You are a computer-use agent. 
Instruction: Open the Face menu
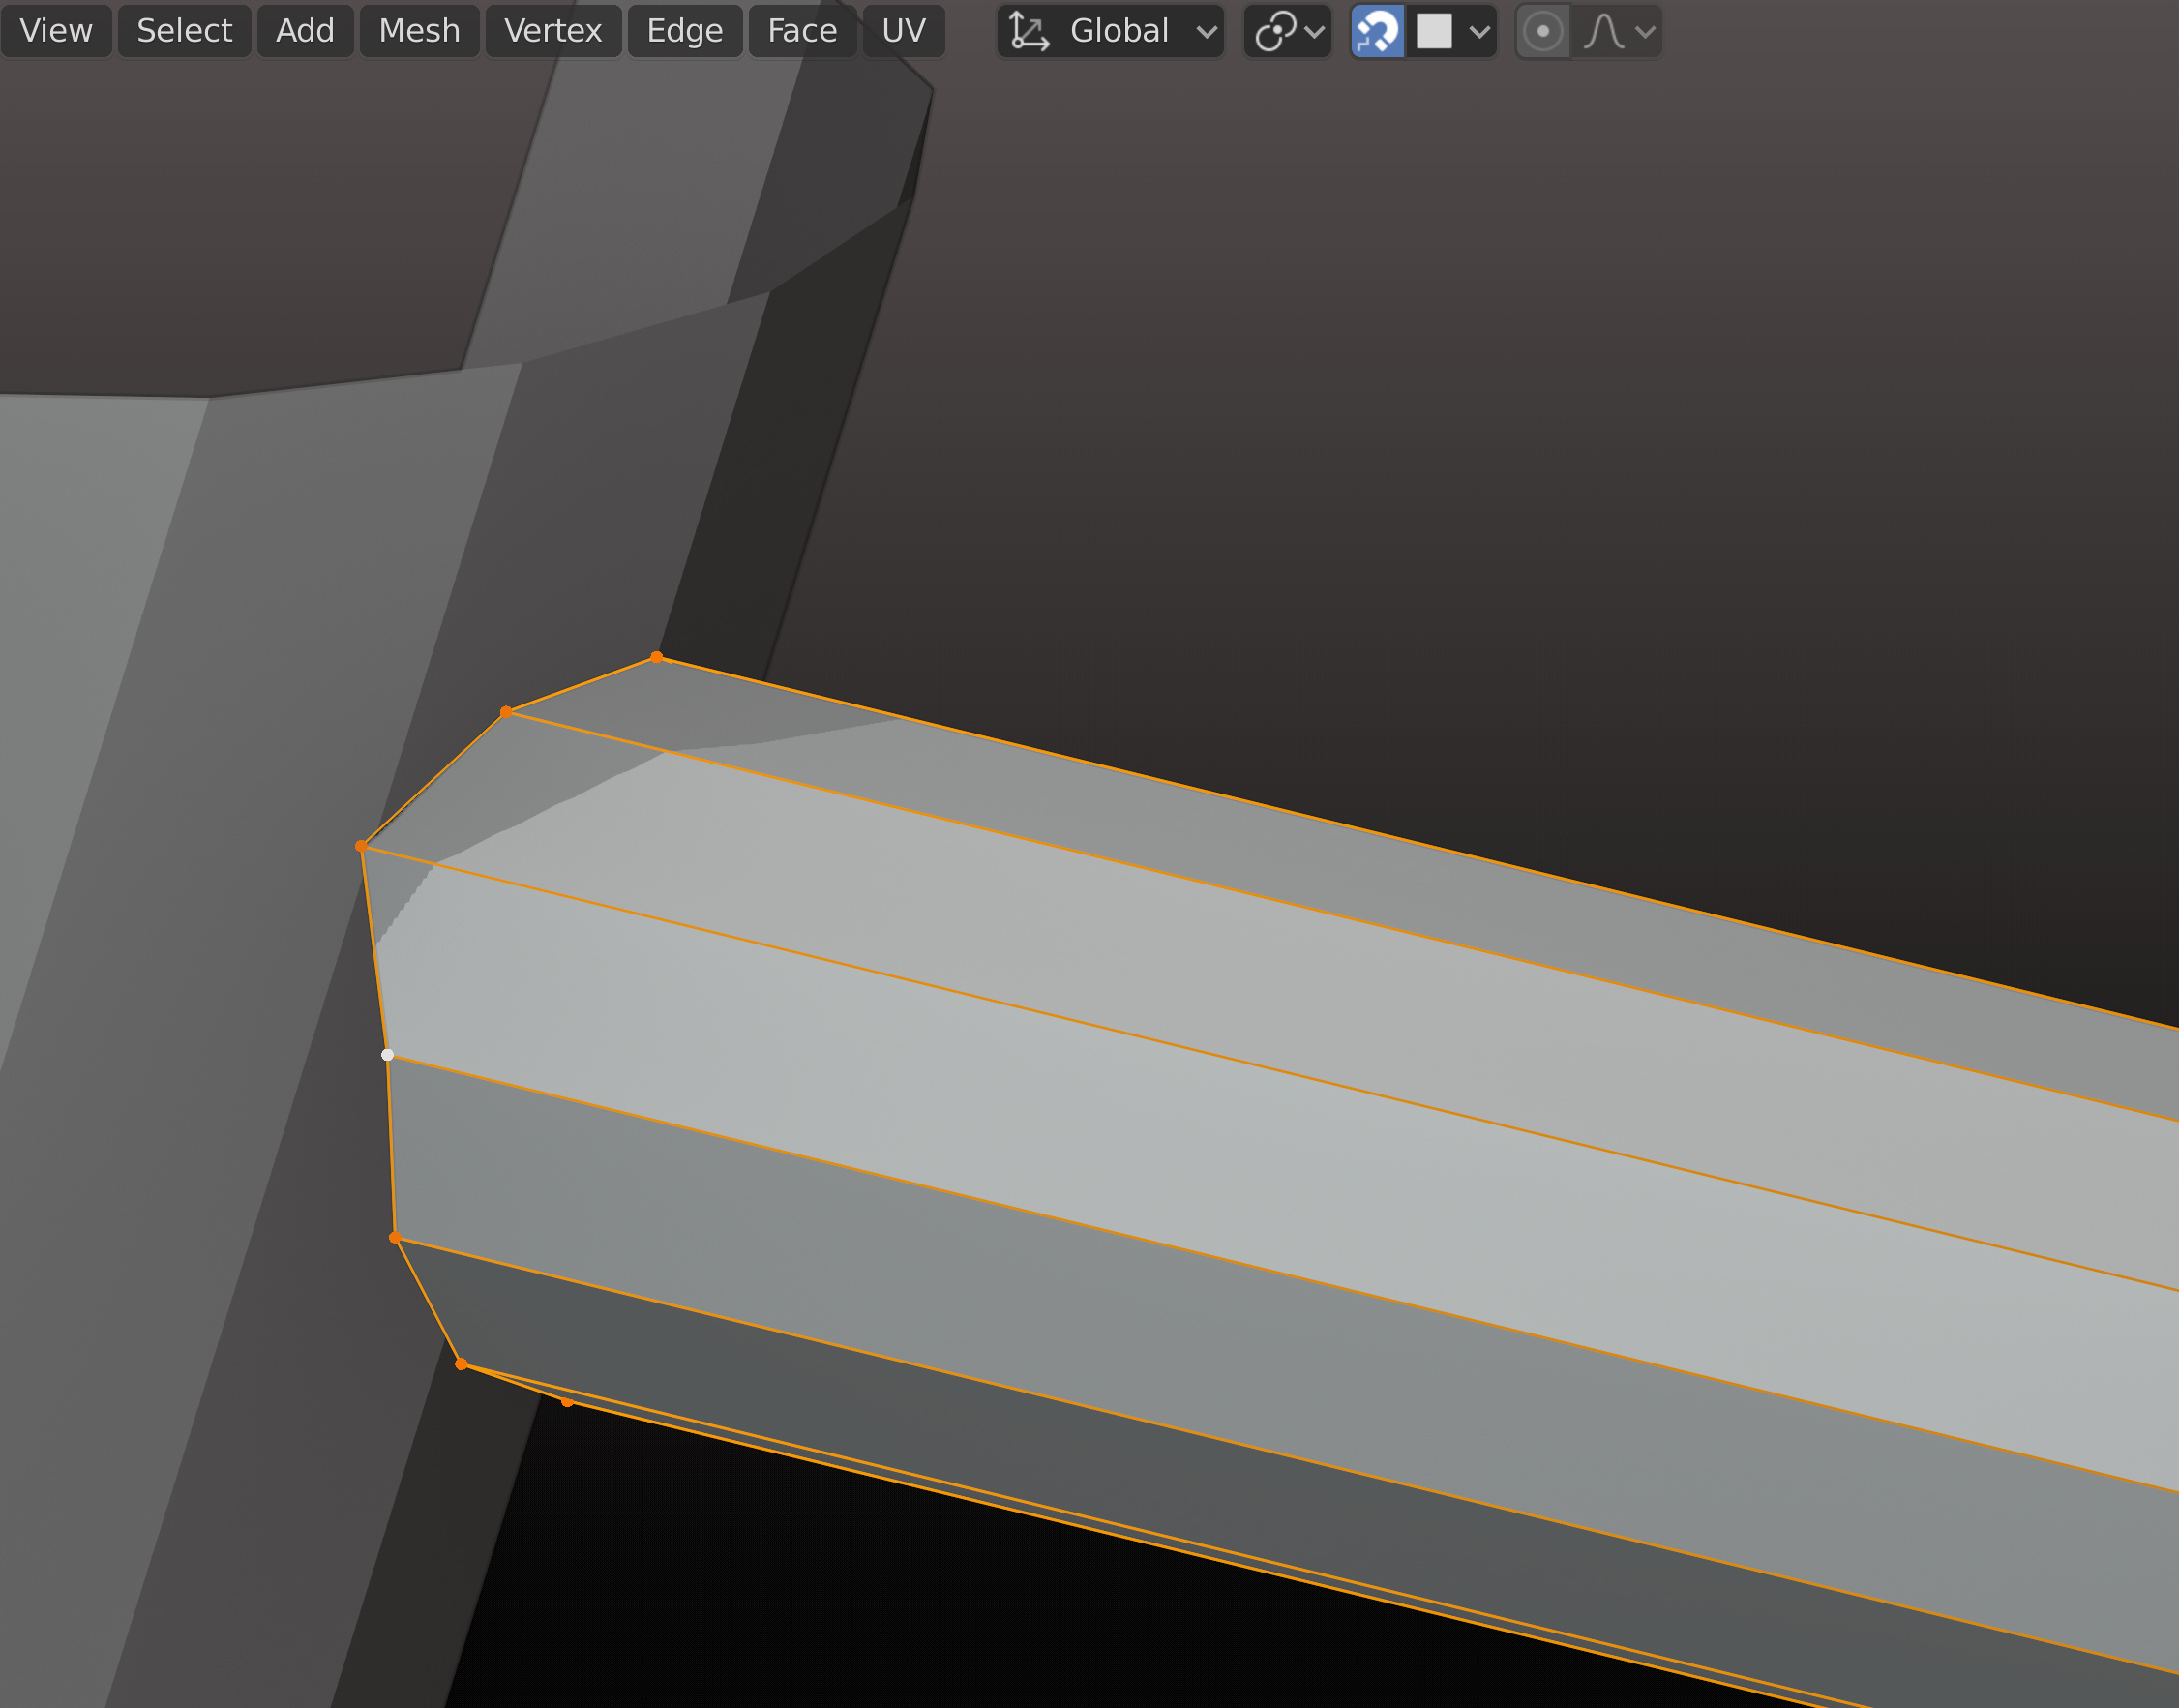point(802,31)
